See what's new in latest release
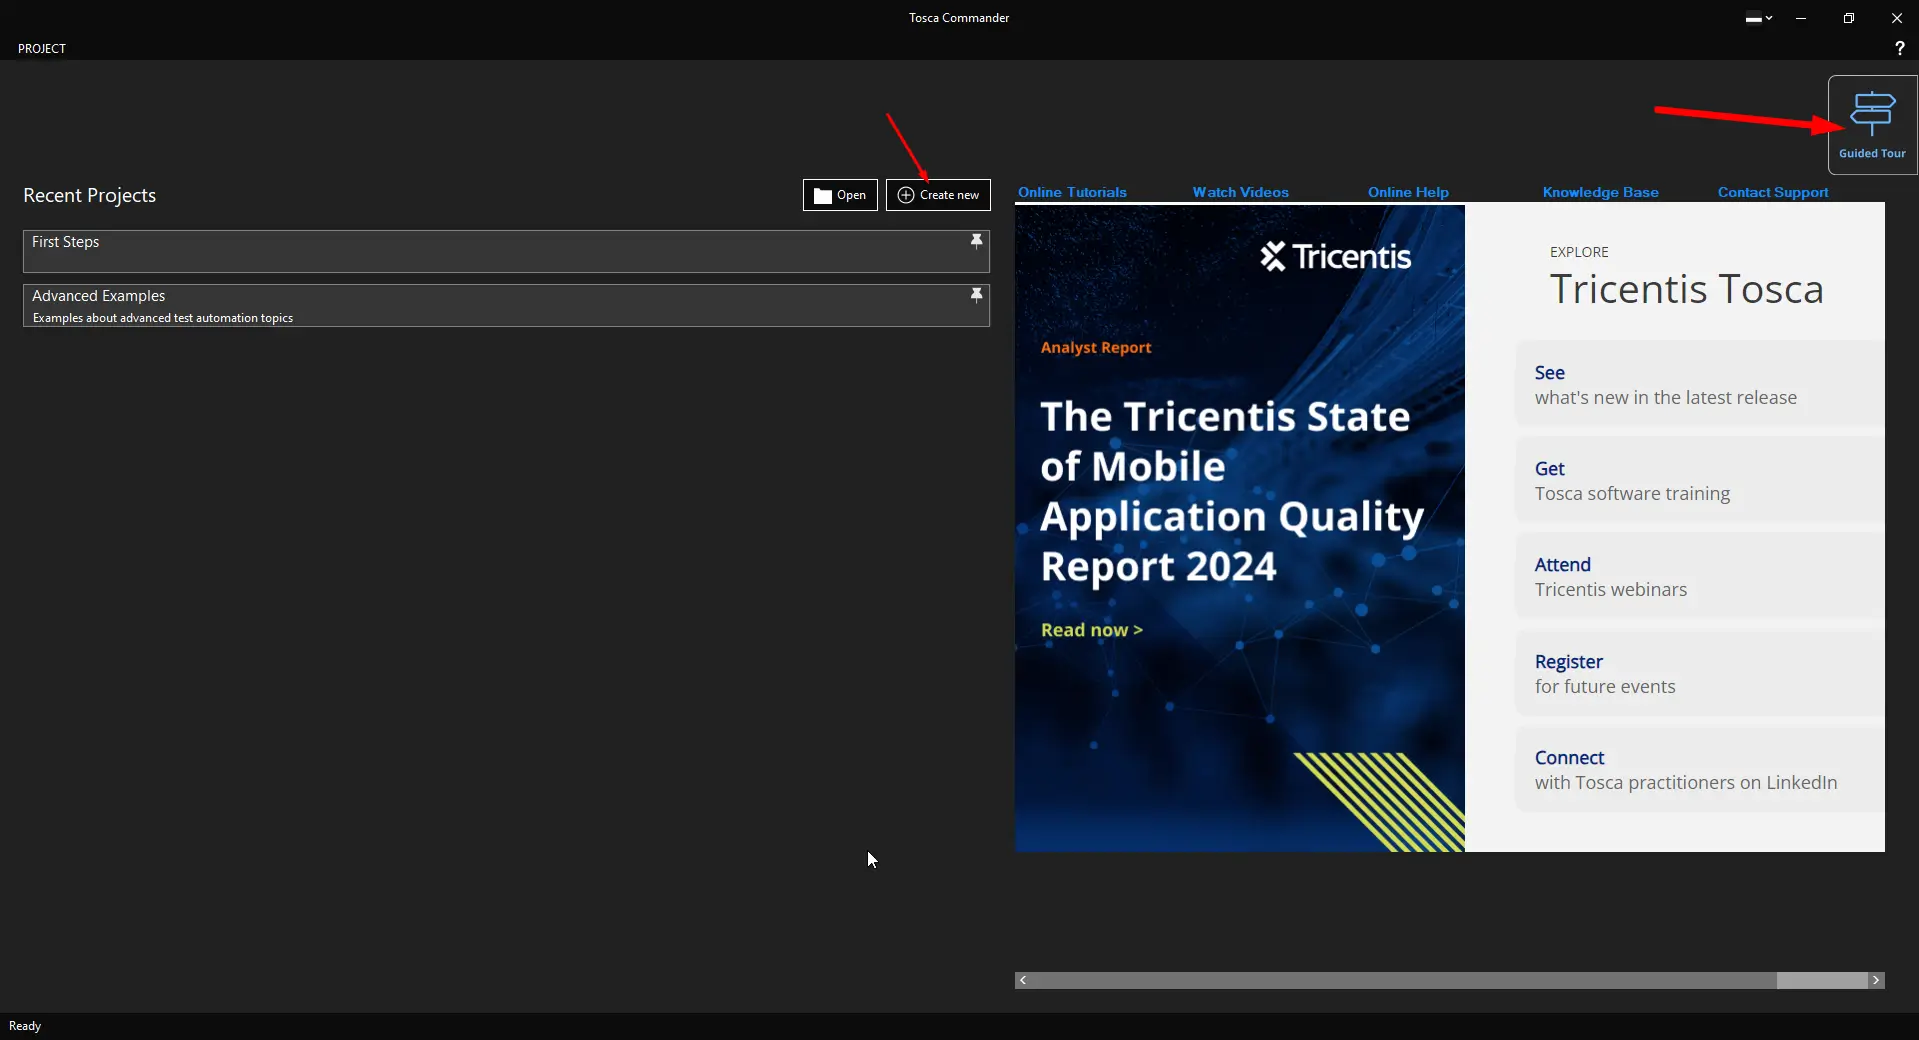The image size is (1919, 1040). 1665,385
